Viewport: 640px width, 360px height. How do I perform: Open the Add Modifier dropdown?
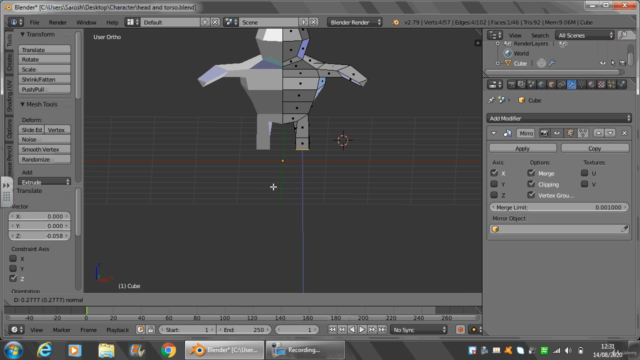click(559, 118)
